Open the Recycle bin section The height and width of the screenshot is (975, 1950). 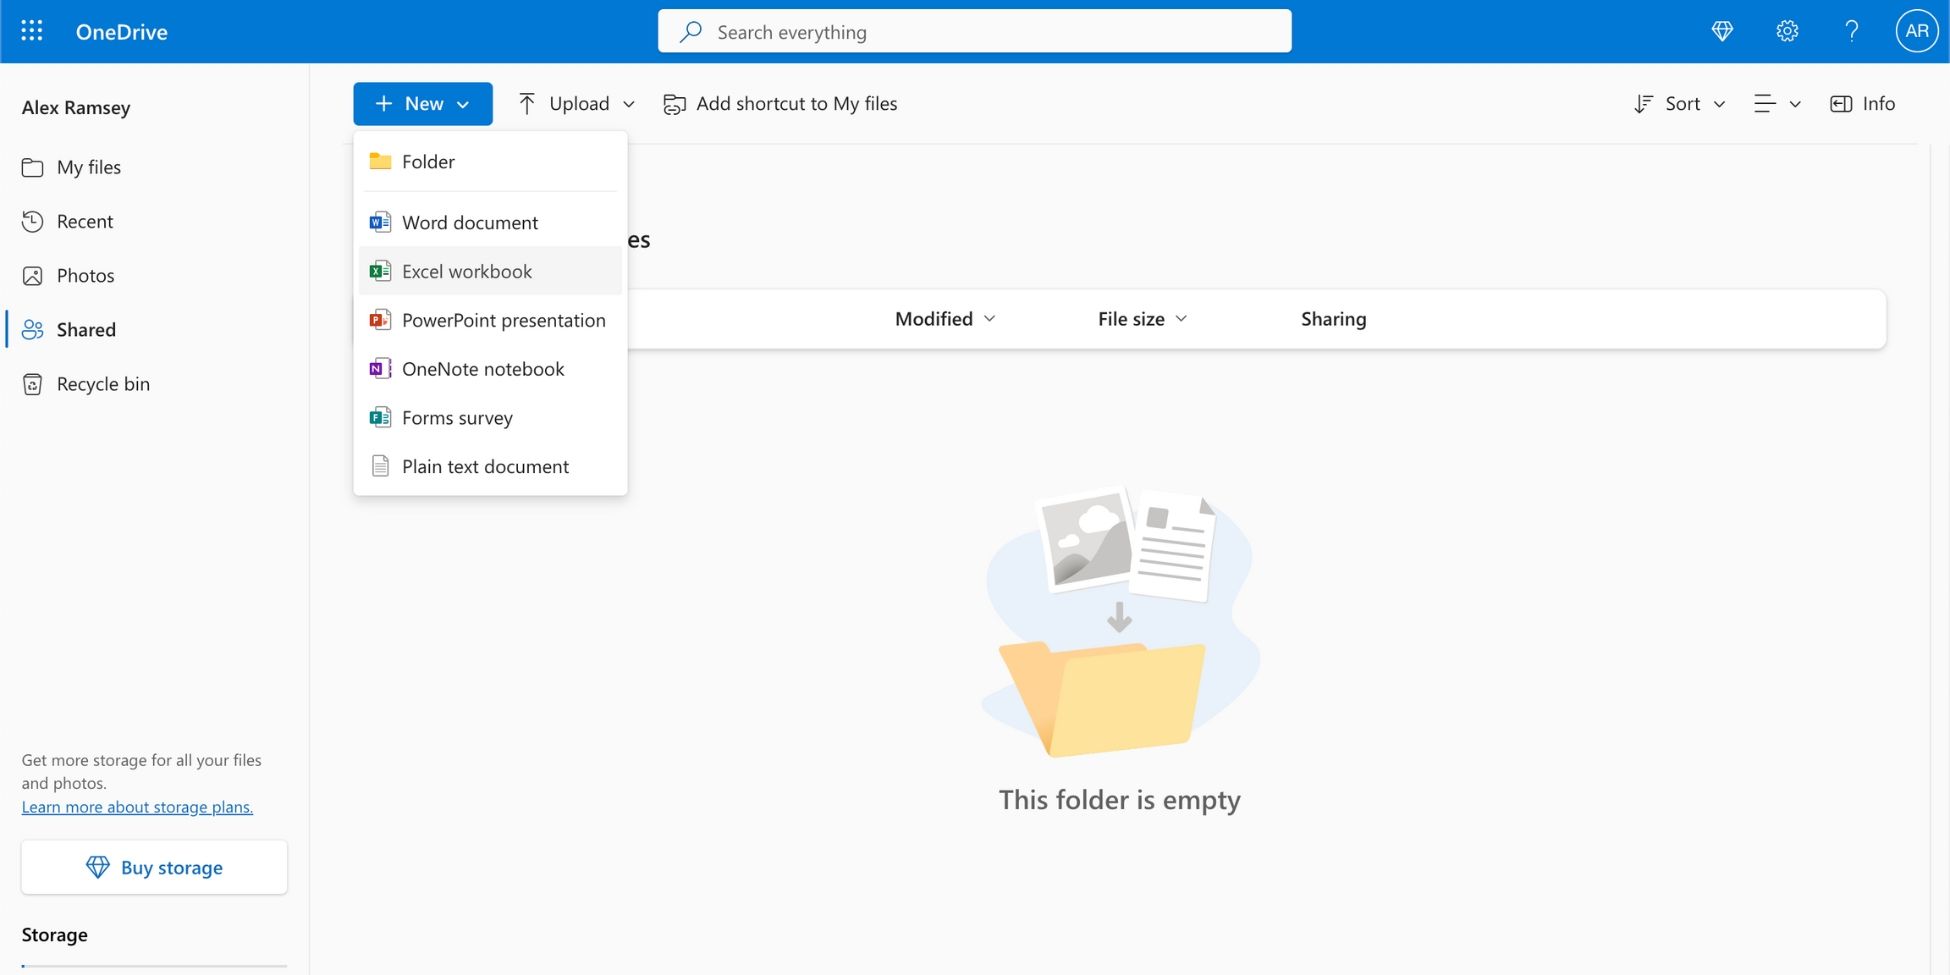[x=102, y=383]
